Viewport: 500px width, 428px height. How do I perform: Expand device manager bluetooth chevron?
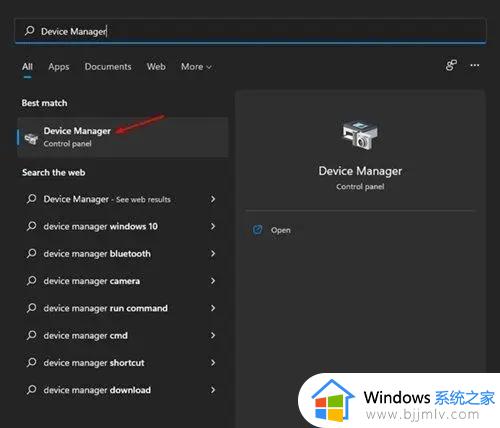[213, 254]
